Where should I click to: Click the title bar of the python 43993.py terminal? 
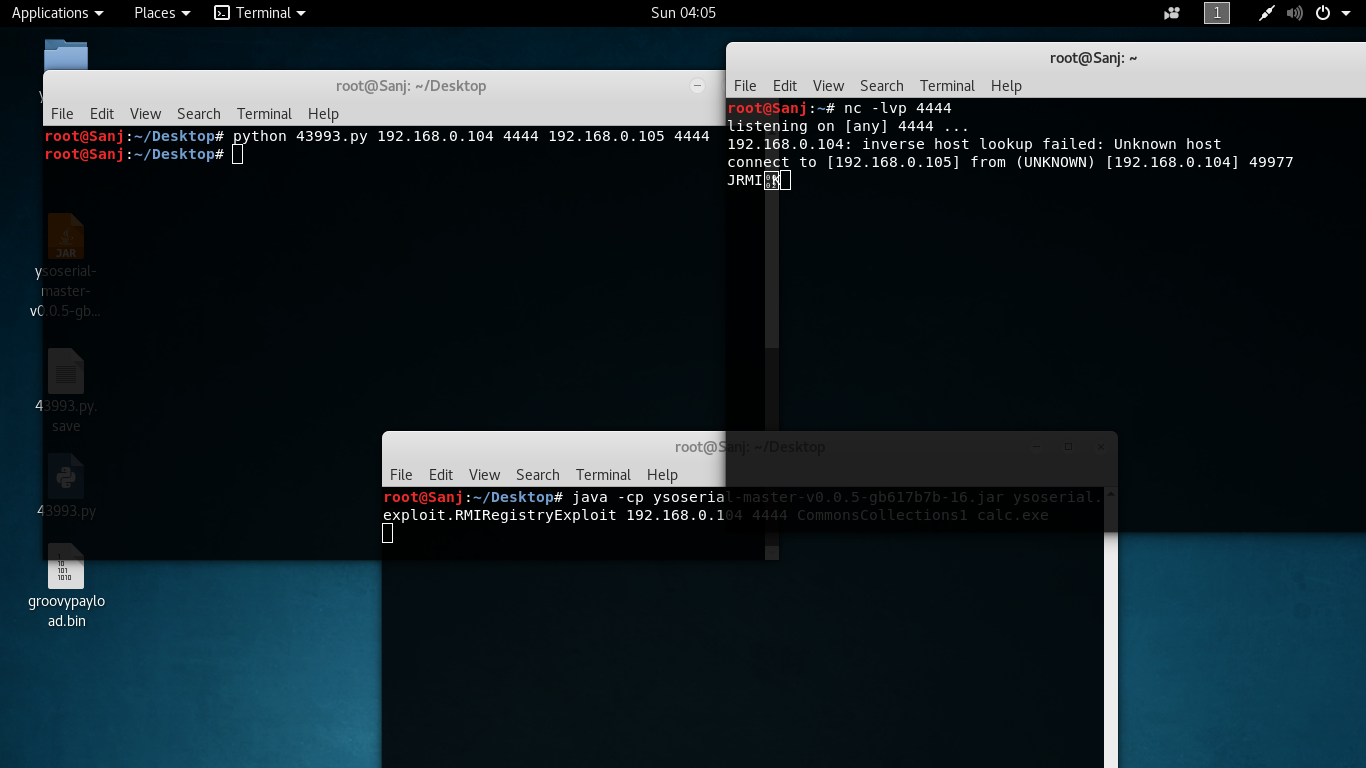click(384, 86)
